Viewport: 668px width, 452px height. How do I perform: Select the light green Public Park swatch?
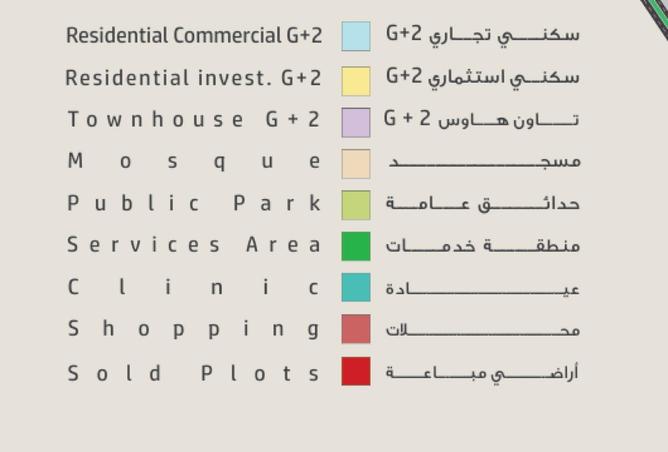coord(355,205)
